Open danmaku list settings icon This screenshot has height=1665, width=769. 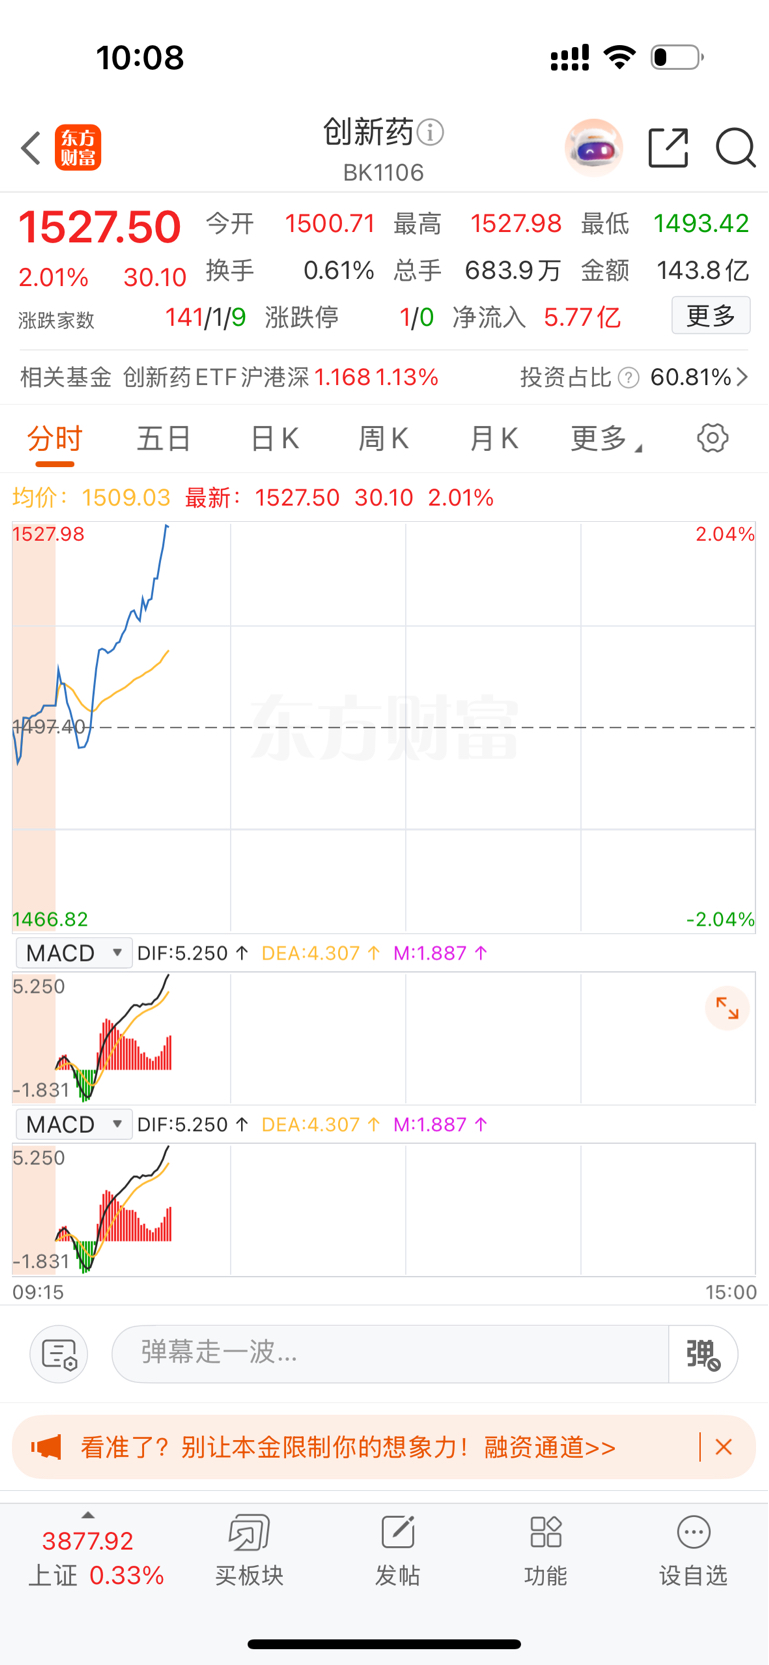tap(59, 1354)
